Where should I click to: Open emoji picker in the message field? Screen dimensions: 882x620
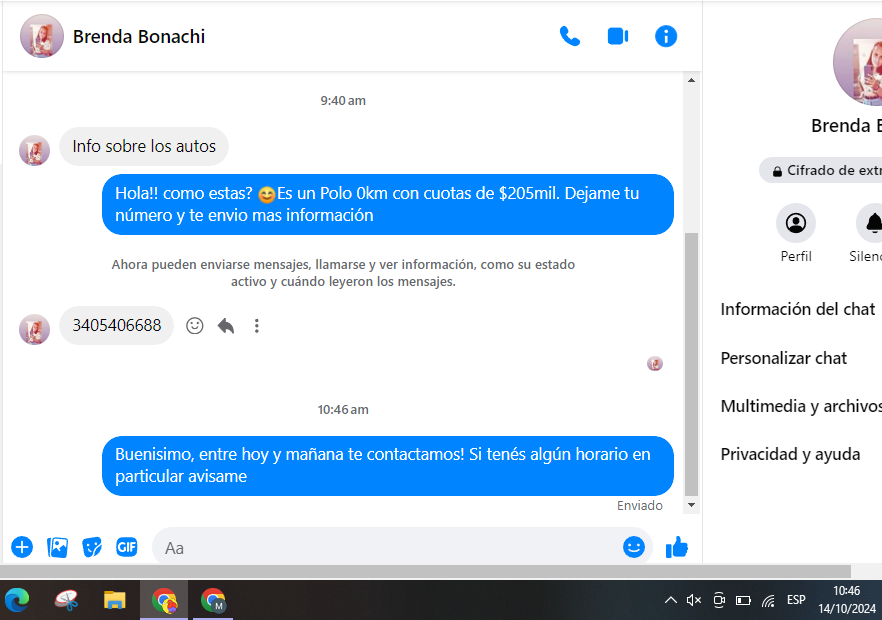point(633,547)
